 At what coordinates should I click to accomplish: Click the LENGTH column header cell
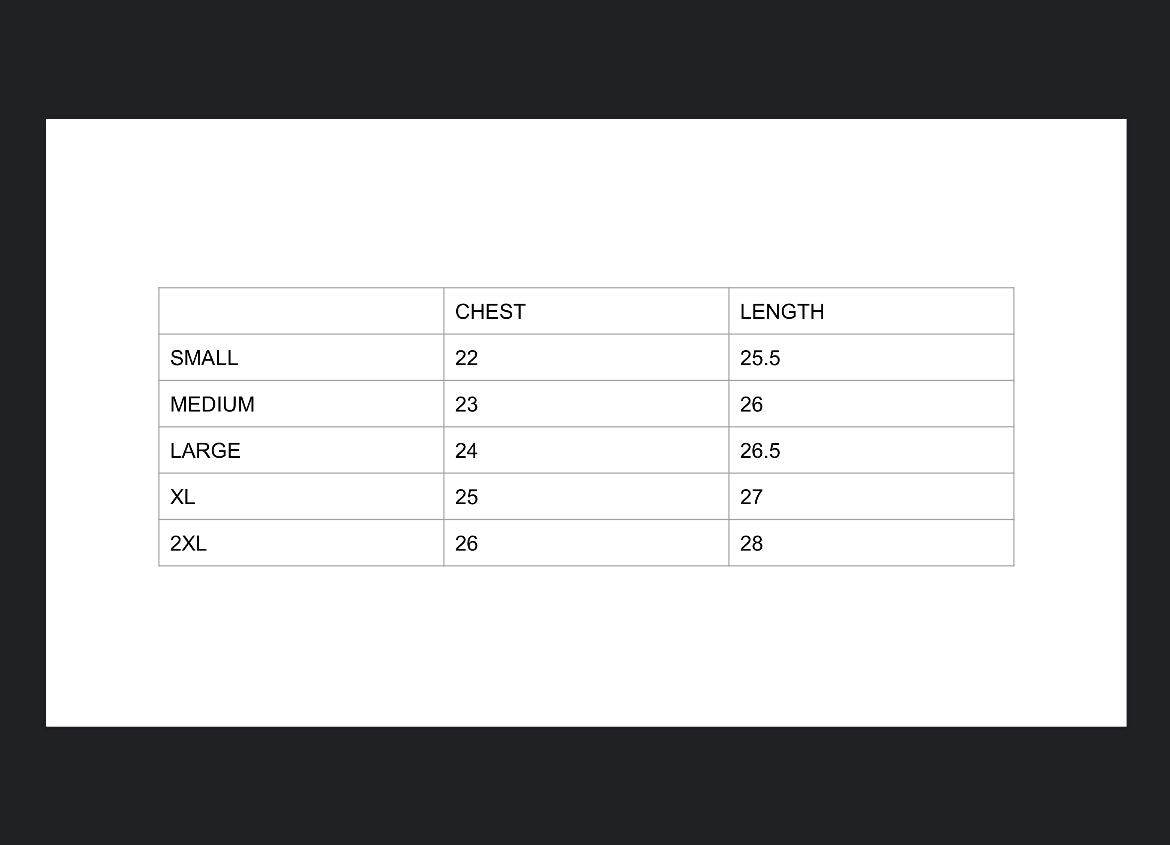point(782,312)
